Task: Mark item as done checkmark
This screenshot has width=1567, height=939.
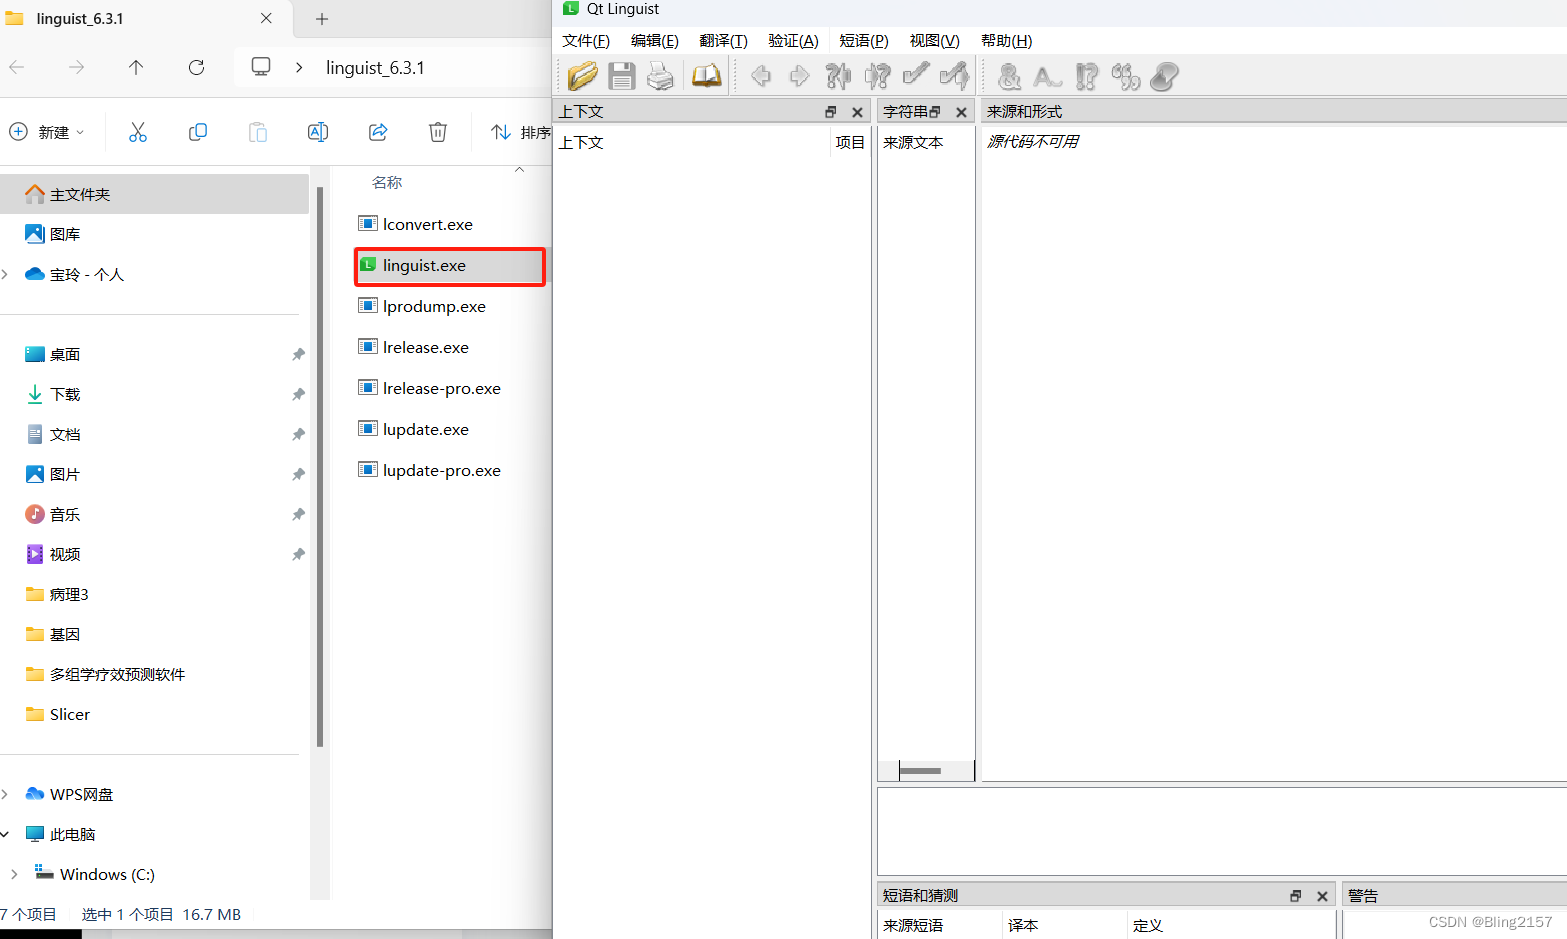Action: click(x=915, y=75)
